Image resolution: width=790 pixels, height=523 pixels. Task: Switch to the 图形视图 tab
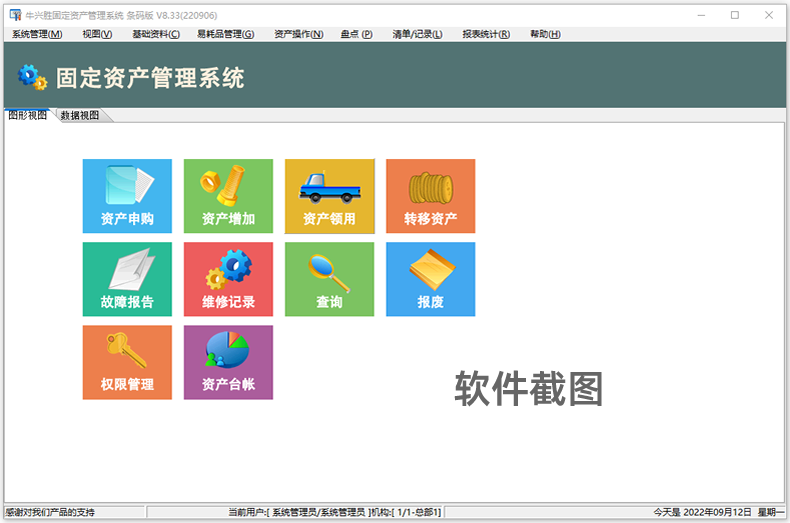tap(28, 115)
